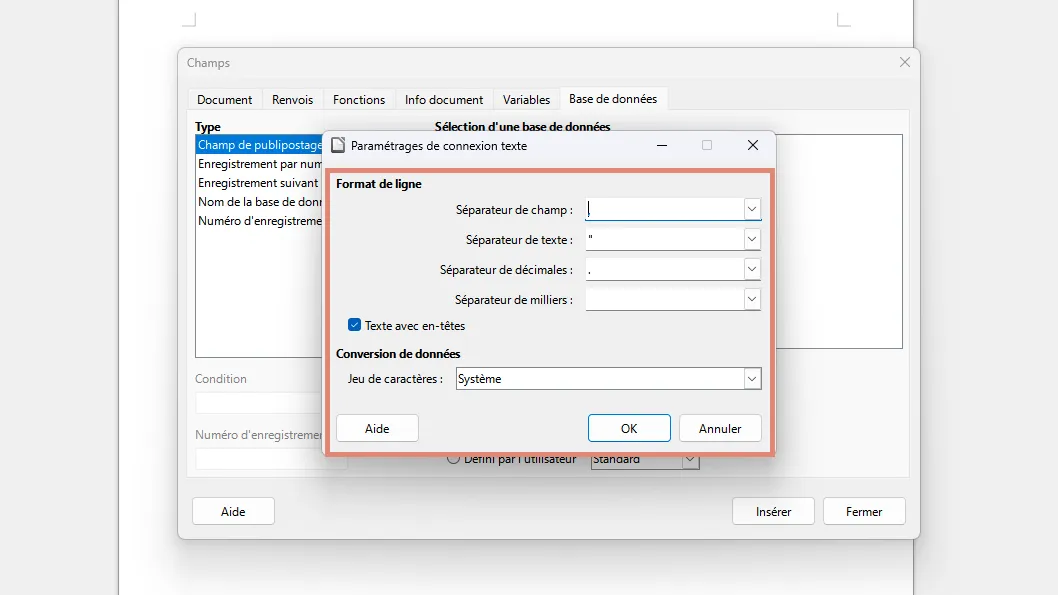Viewport: 1058px width, 595px height.
Task: Click Aide button in Champs dialog
Action: [x=233, y=511]
